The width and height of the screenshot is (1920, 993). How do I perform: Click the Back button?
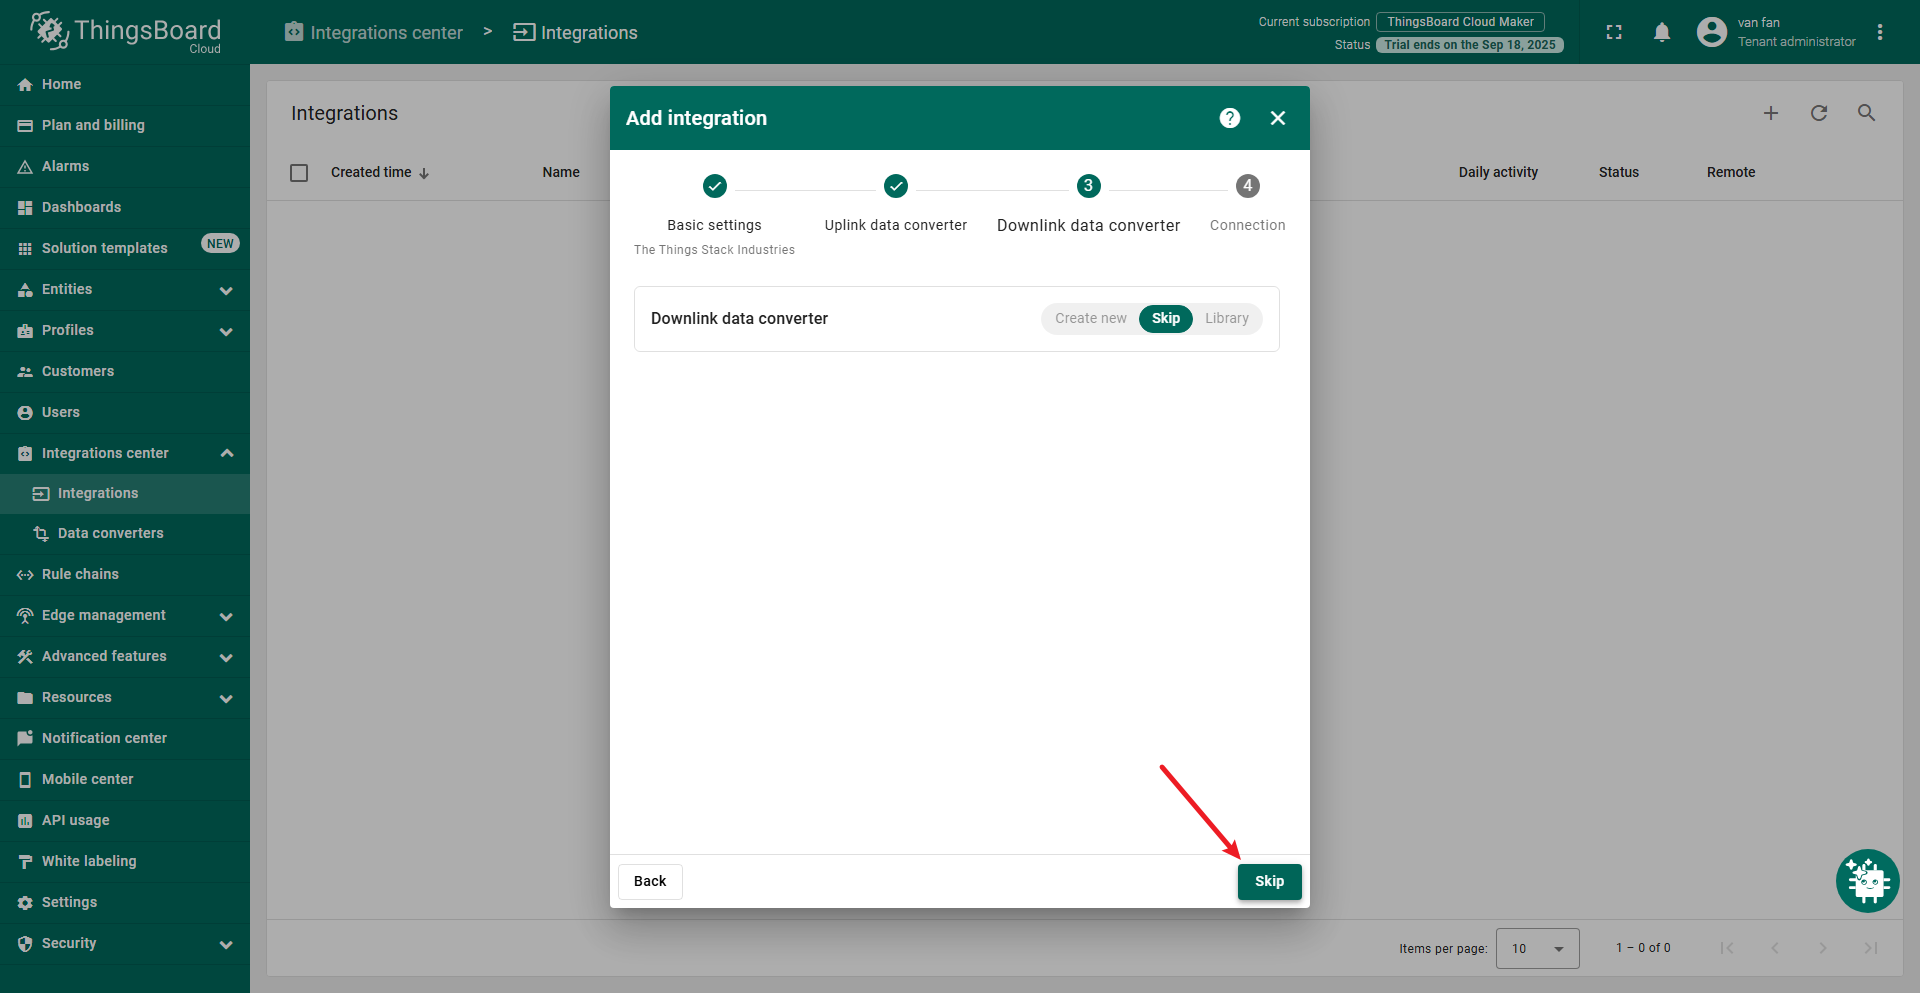point(650,881)
